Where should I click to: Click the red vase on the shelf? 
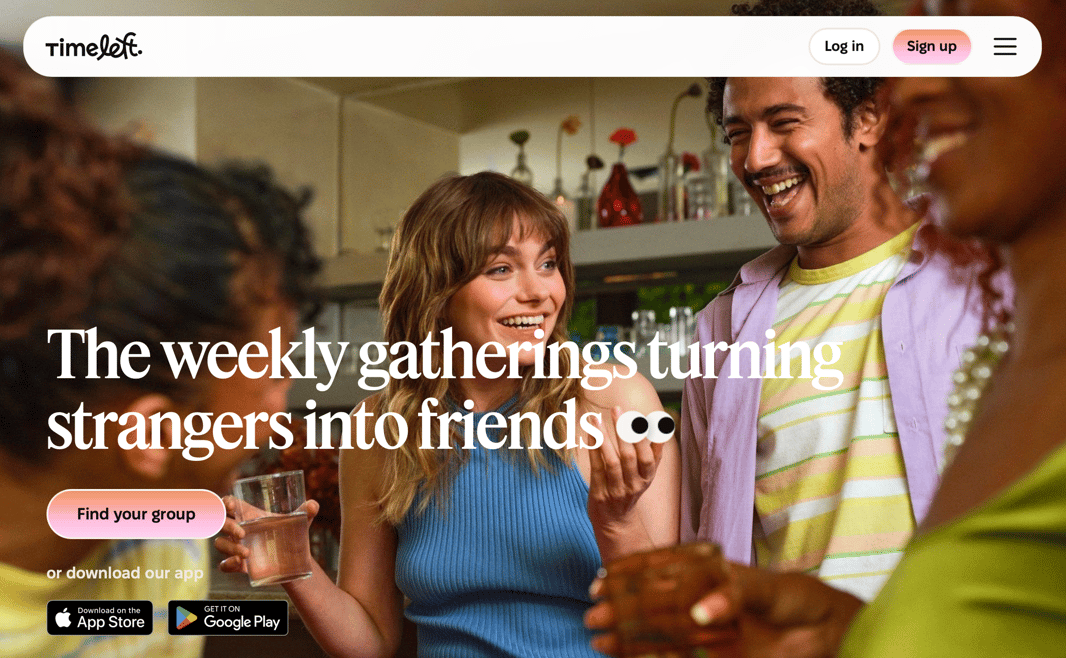[x=619, y=194]
